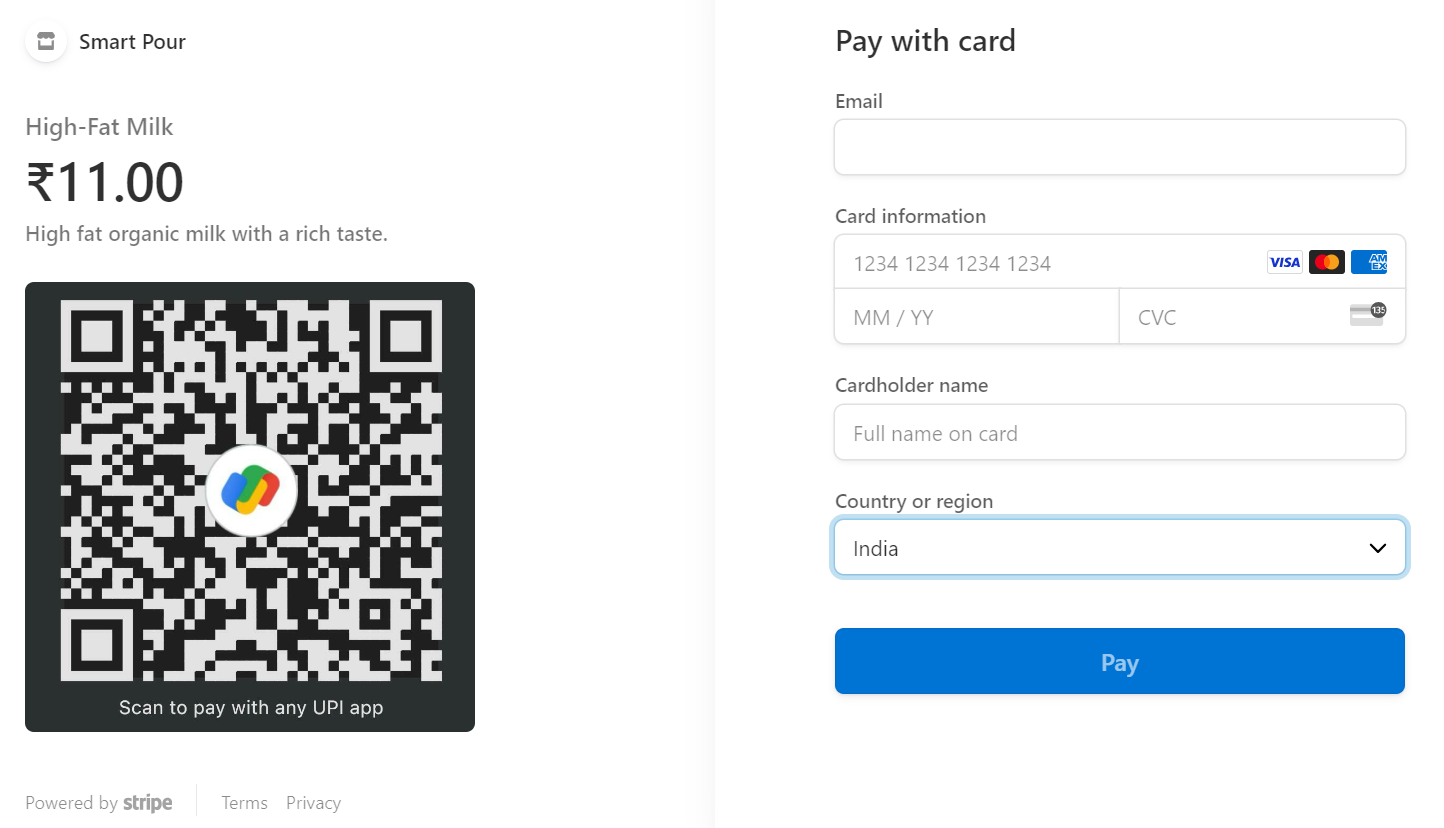Select the Visa card icon
This screenshot has height=828, width=1444.
pyautogui.click(x=1284, y=261)
